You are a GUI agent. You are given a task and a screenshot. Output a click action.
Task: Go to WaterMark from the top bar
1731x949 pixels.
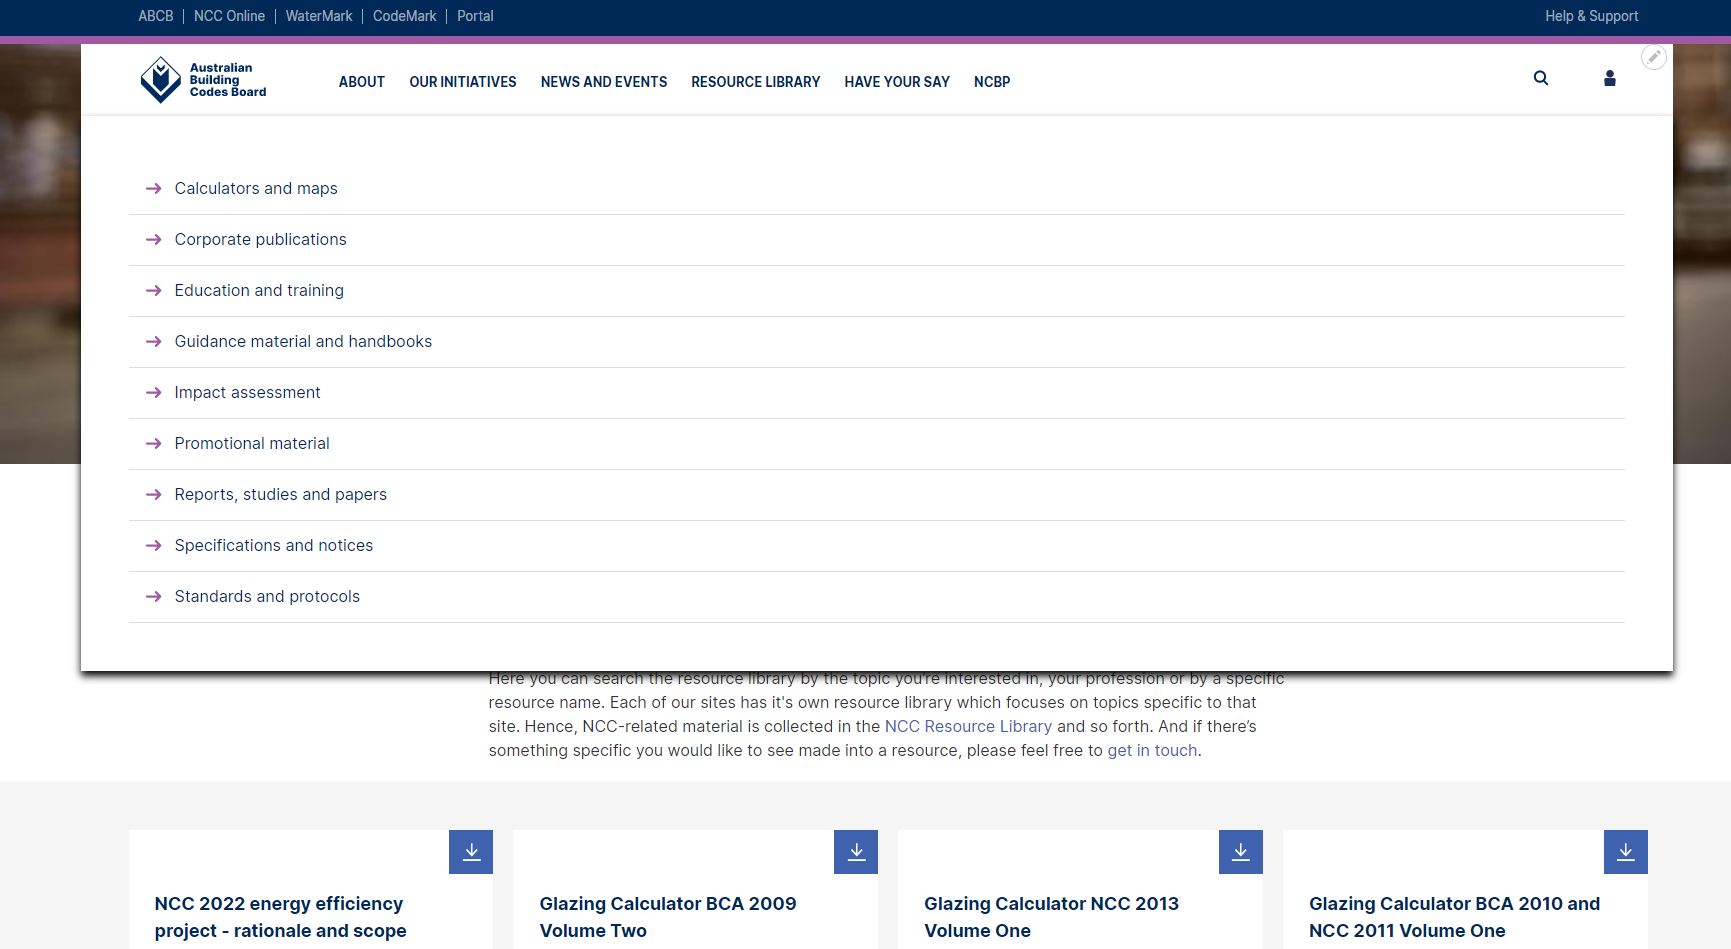point(319,16)
